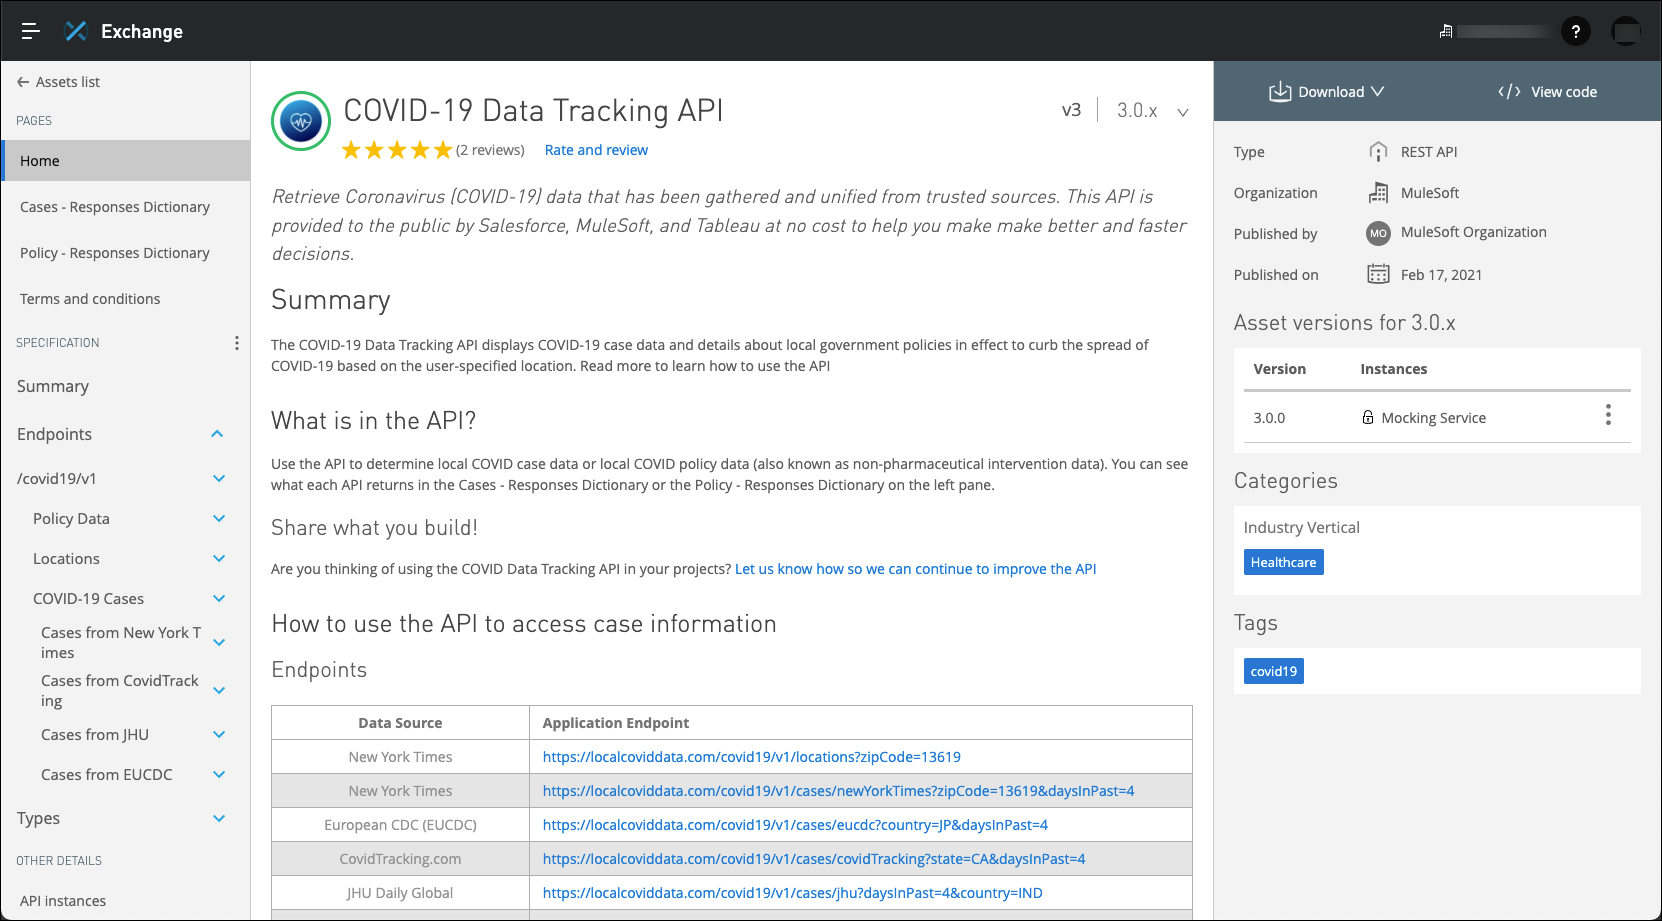This screenshot has height=921, width=1662.
Task: Click the back arrow beside Assets list
Action: [x=23, y=82]
